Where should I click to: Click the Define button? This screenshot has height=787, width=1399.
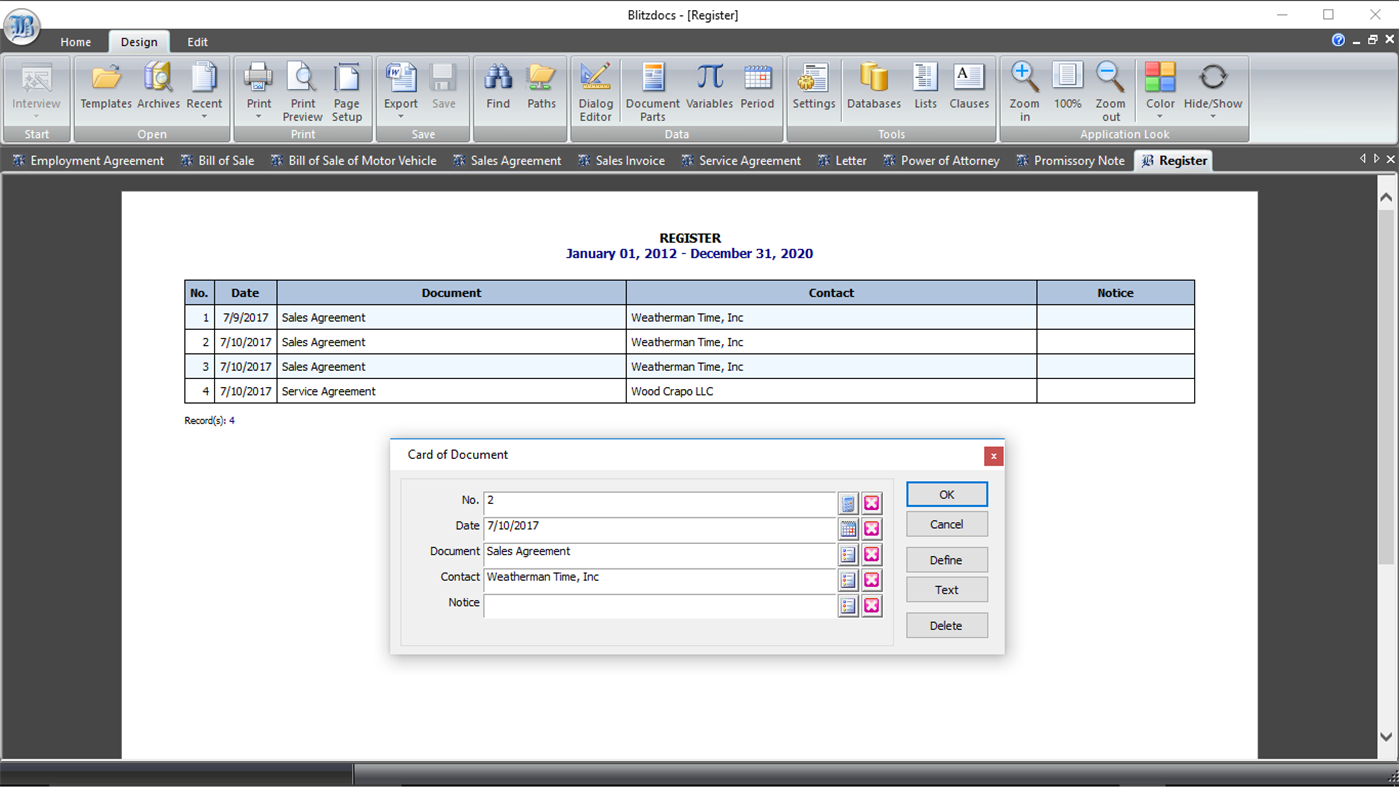946,559
